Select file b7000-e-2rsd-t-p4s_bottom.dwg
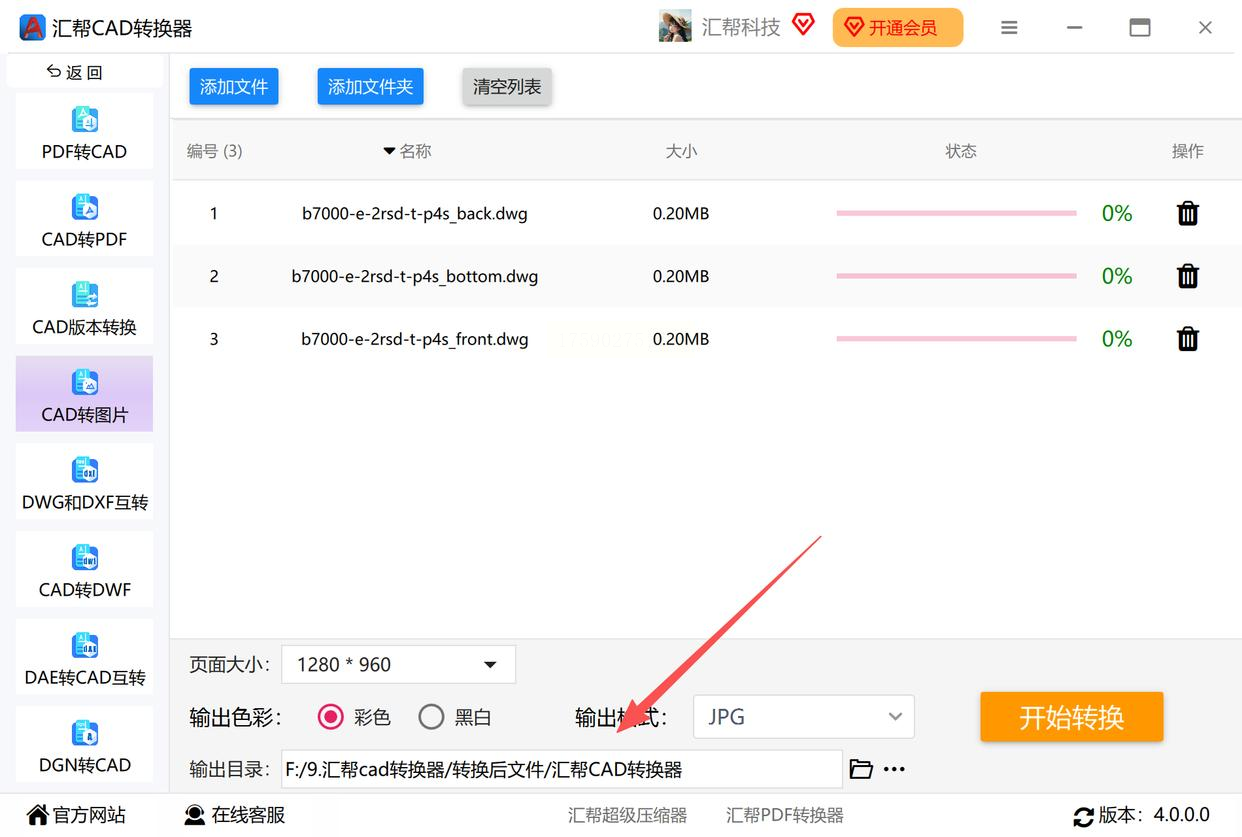Viewport: 1242px width, 837px height. (x=415, y=276)
